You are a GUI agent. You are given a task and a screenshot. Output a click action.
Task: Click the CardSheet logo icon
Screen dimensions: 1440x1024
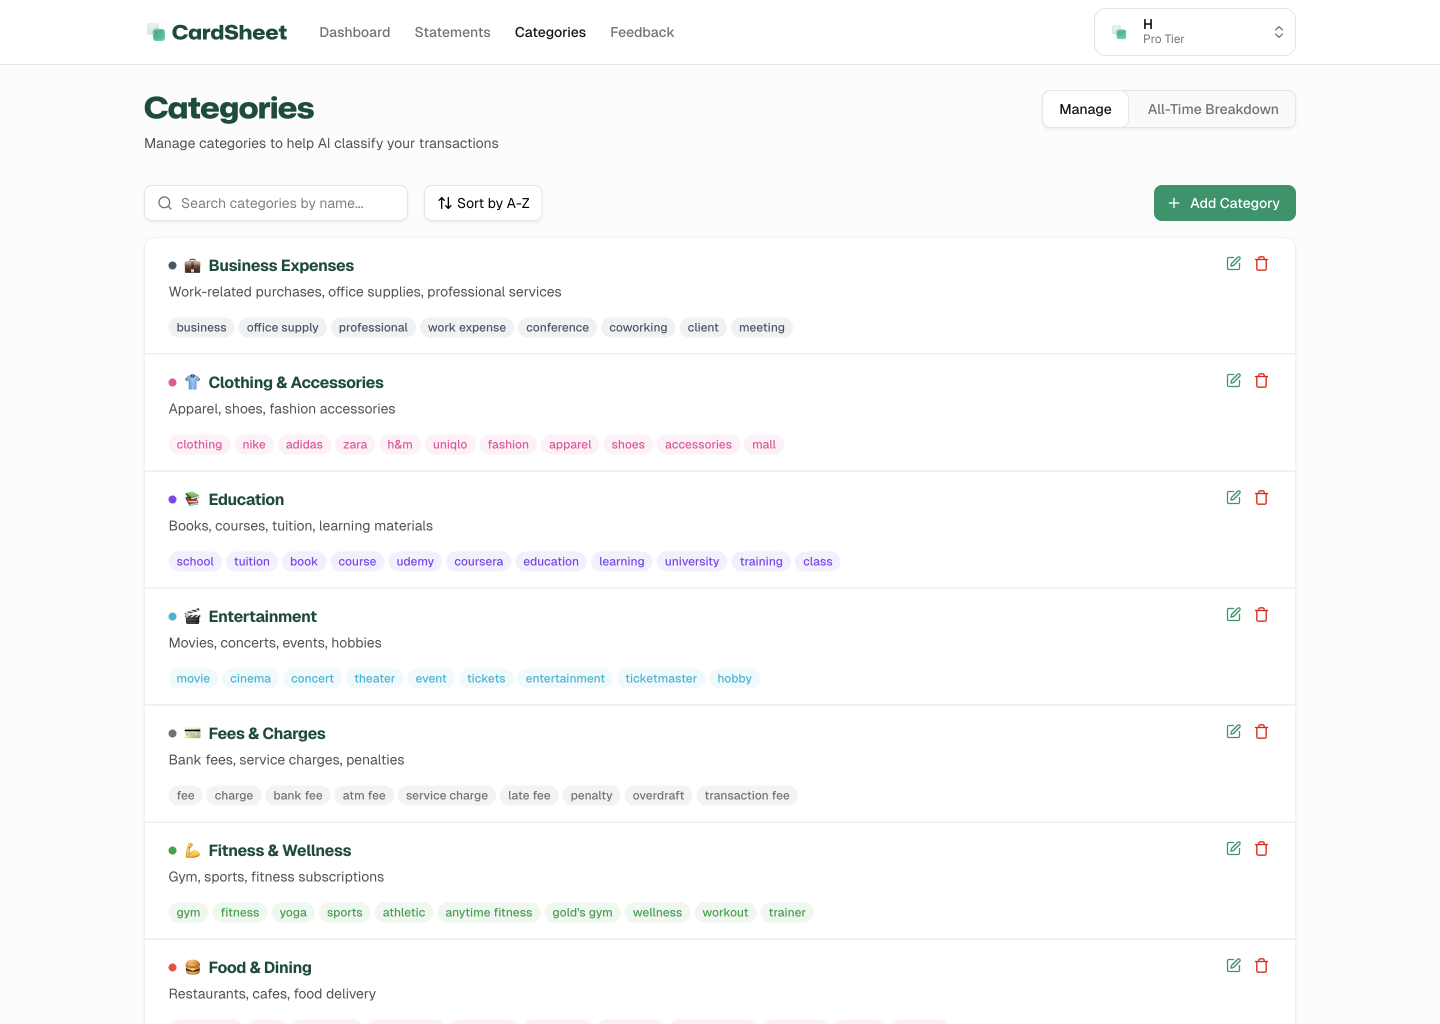(x=157, y=31)
